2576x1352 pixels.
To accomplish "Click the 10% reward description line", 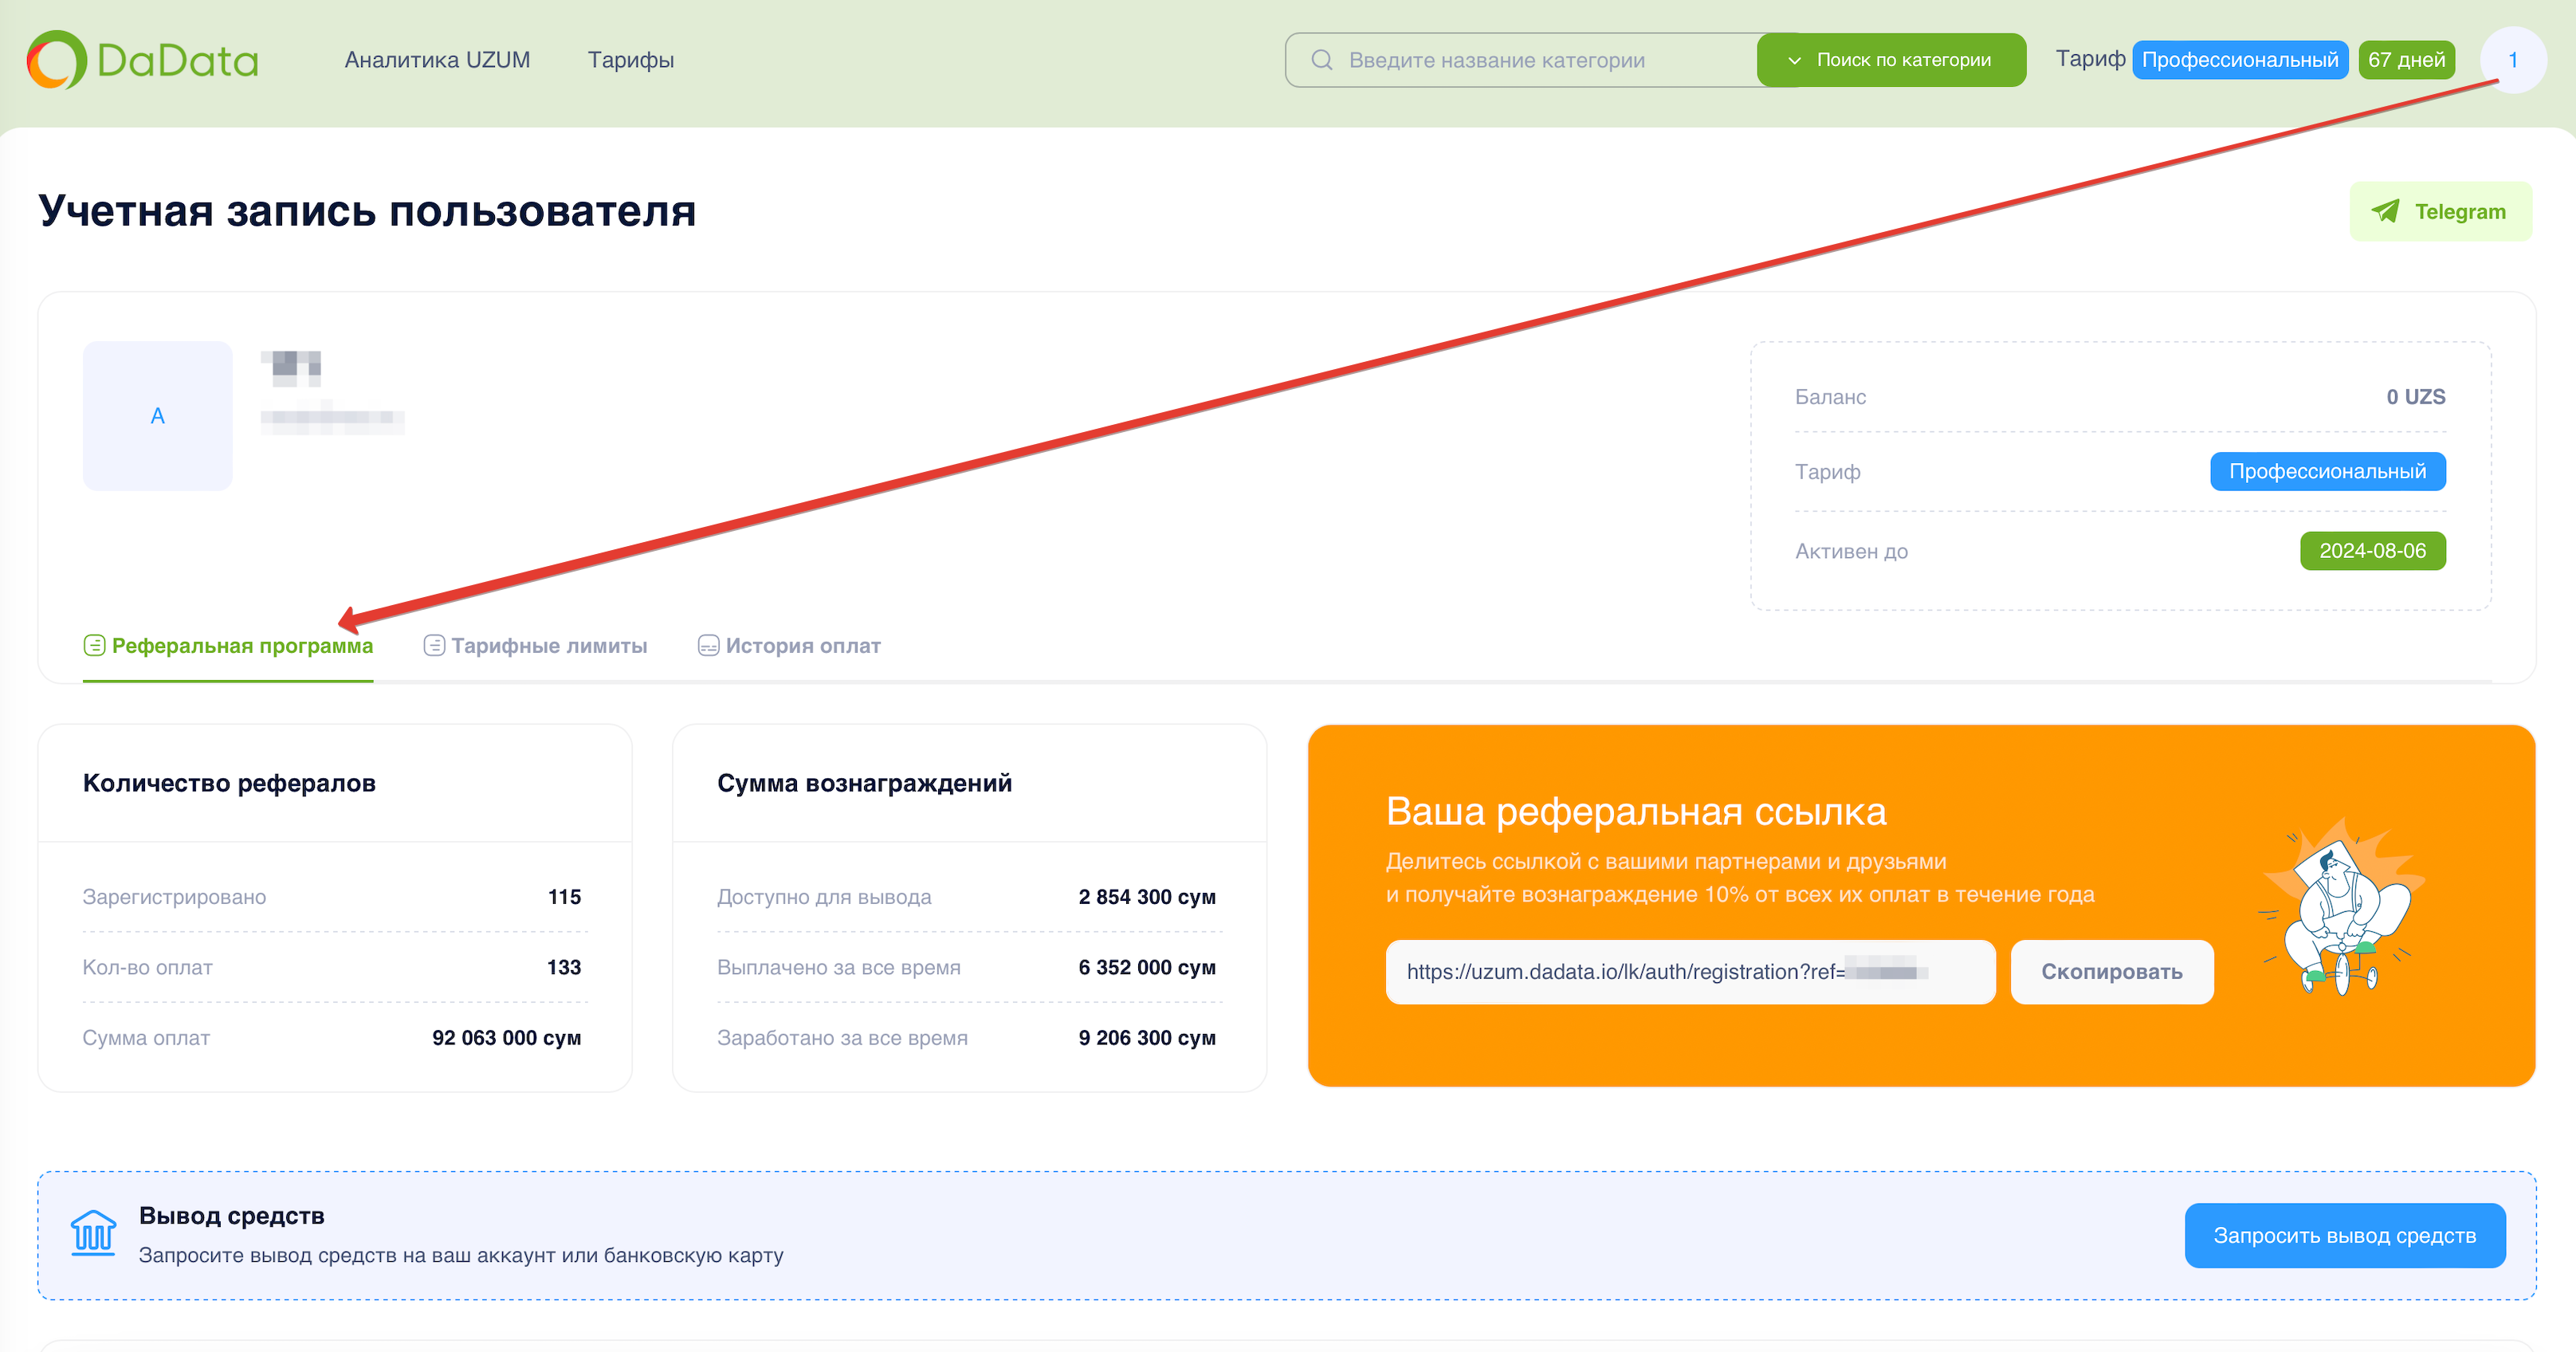I will [x=1740, y=894].
